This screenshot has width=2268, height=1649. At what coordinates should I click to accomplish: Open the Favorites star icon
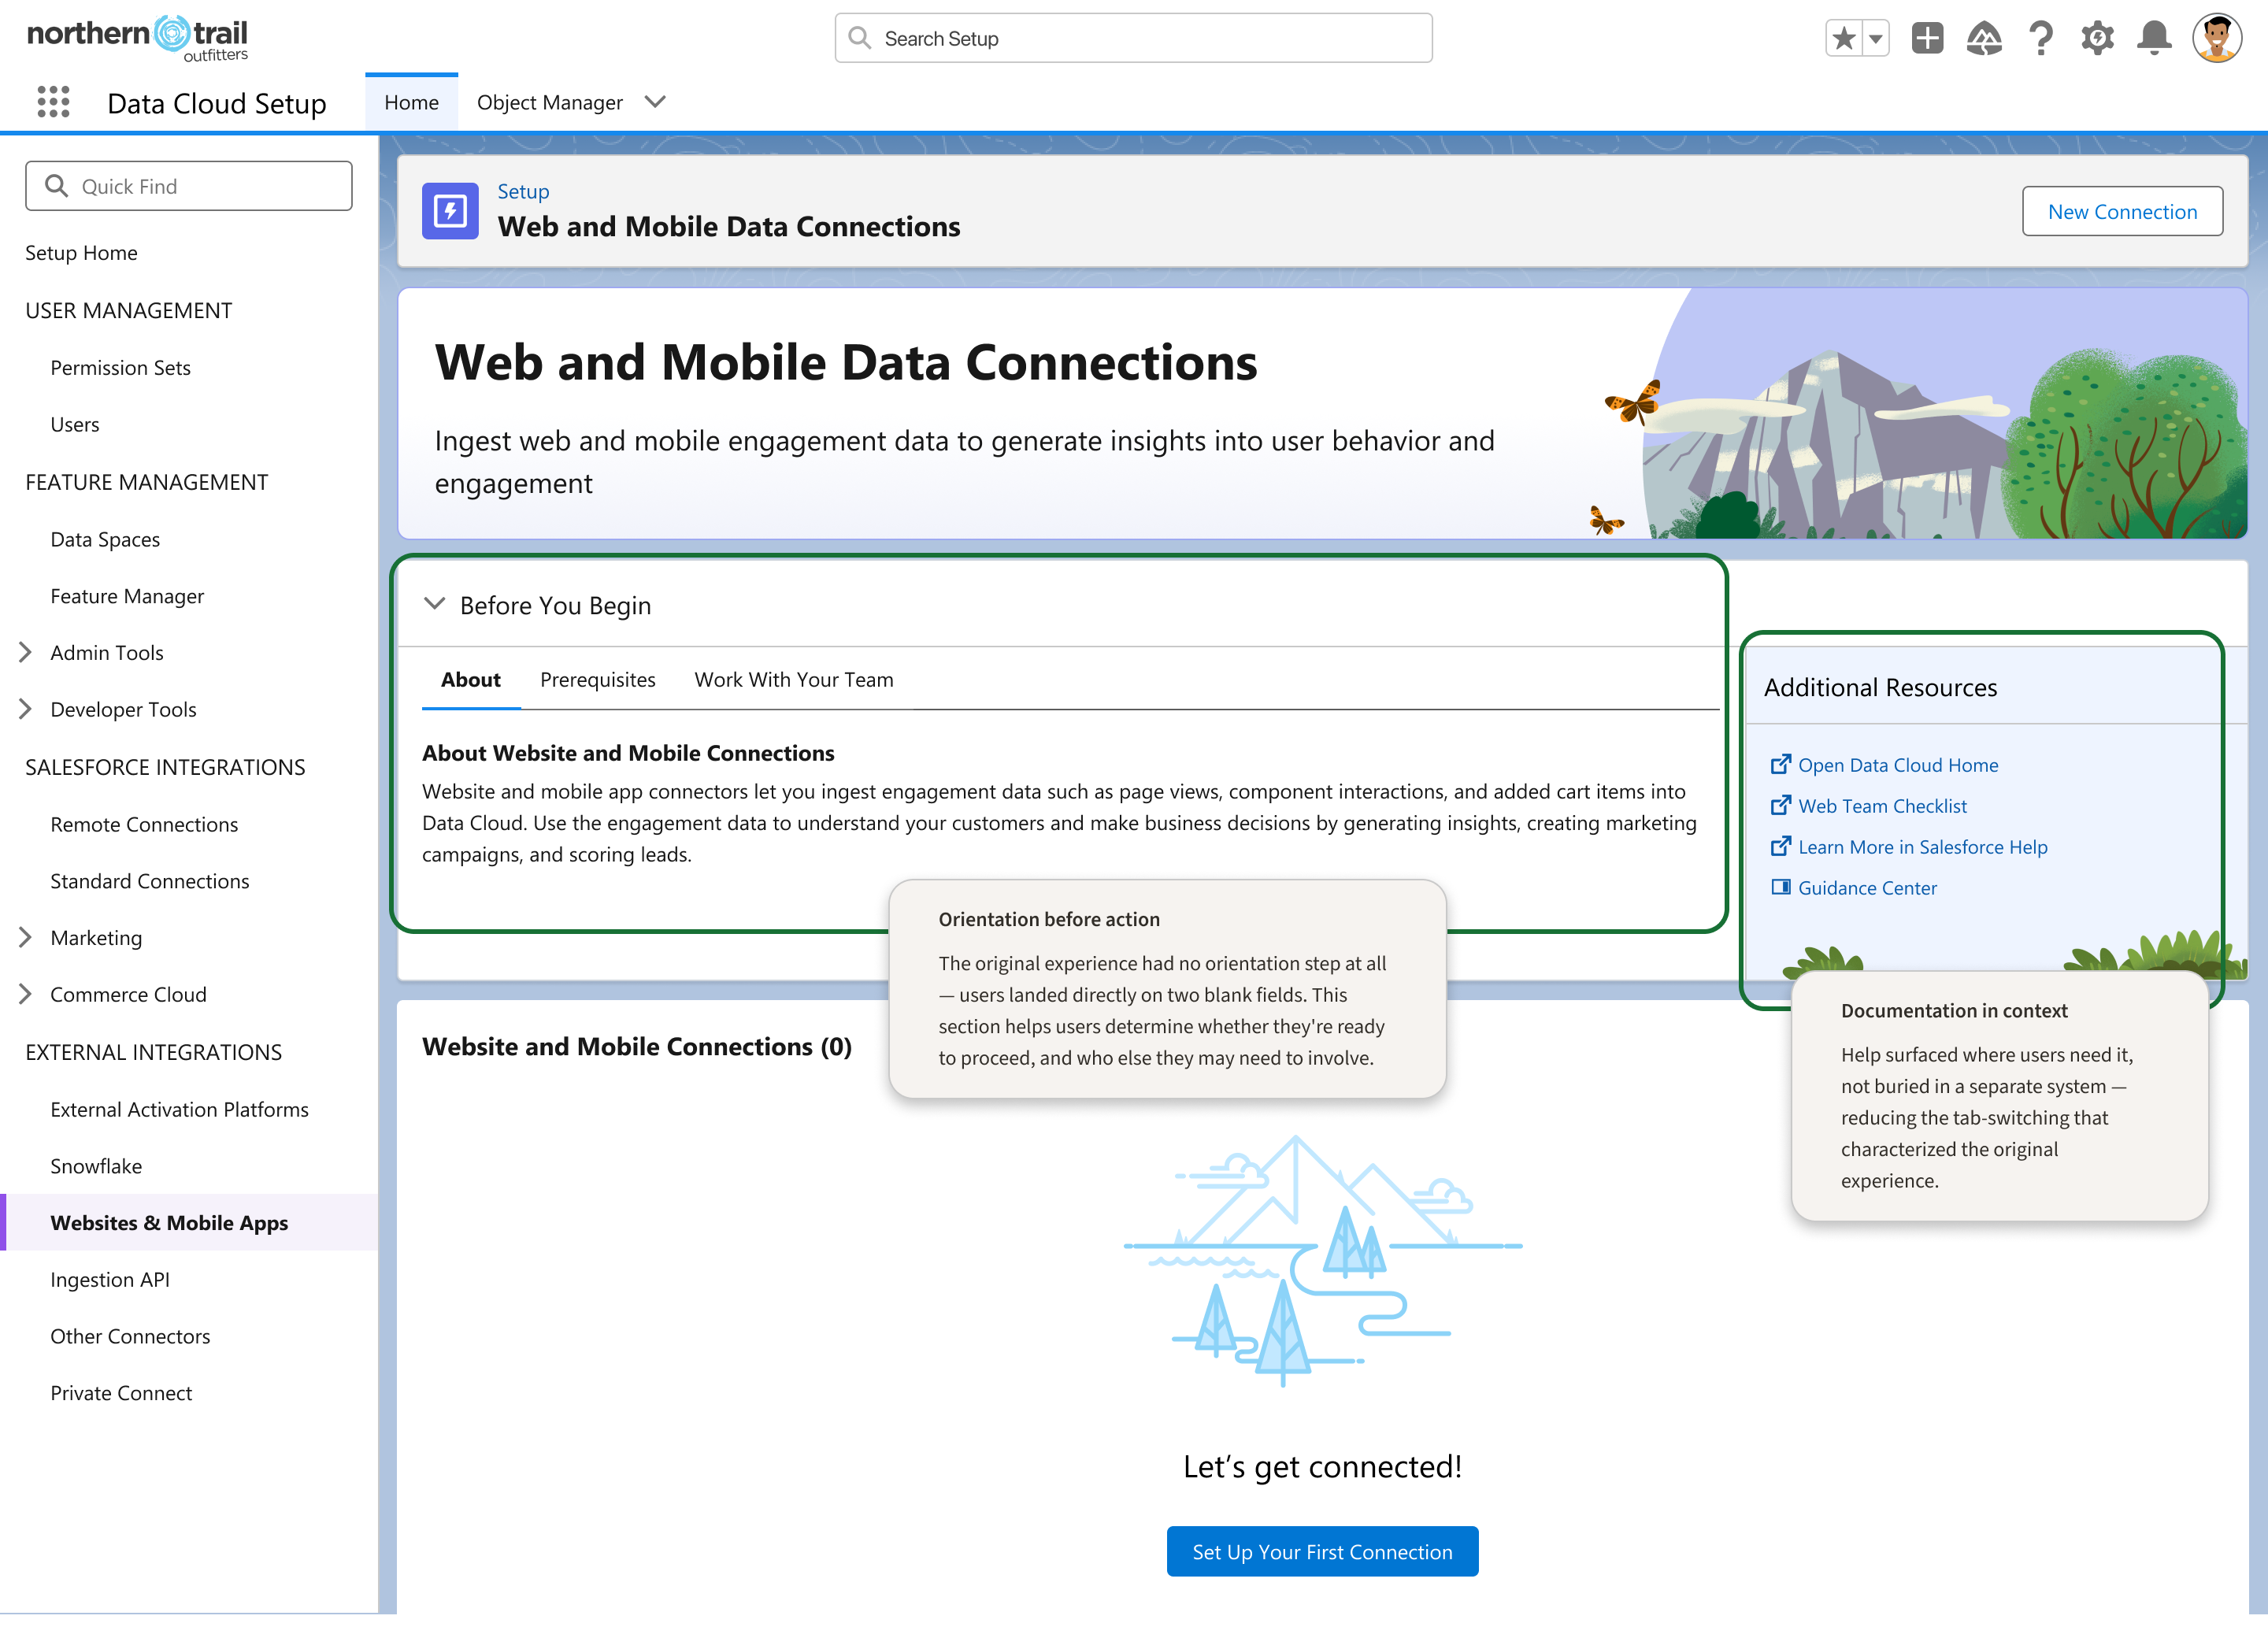click(1844, 38)
